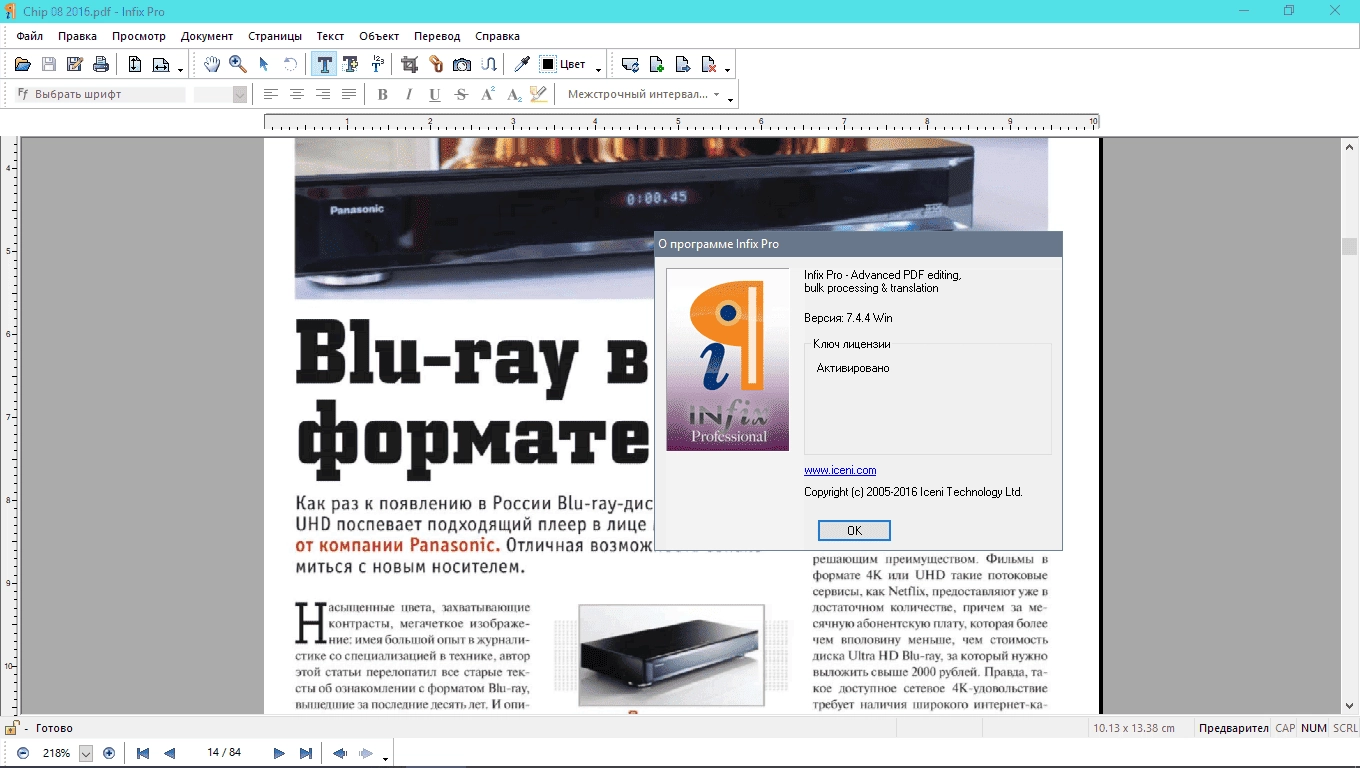This screenshot has width=1360, height=768.
Task: Toggle Superscript formatting
Action: coord(488,94)
